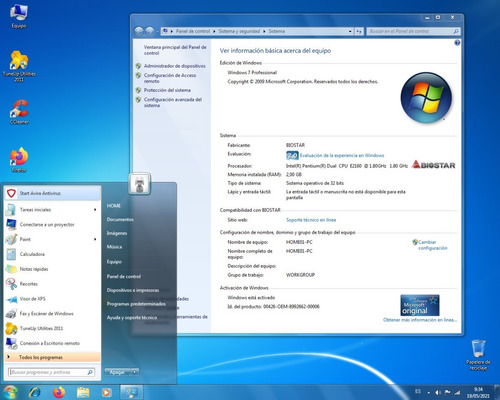Screen dimensions: 500x400
Task: Open Configuración avanzada del sistema
Action: pos(173,102)
